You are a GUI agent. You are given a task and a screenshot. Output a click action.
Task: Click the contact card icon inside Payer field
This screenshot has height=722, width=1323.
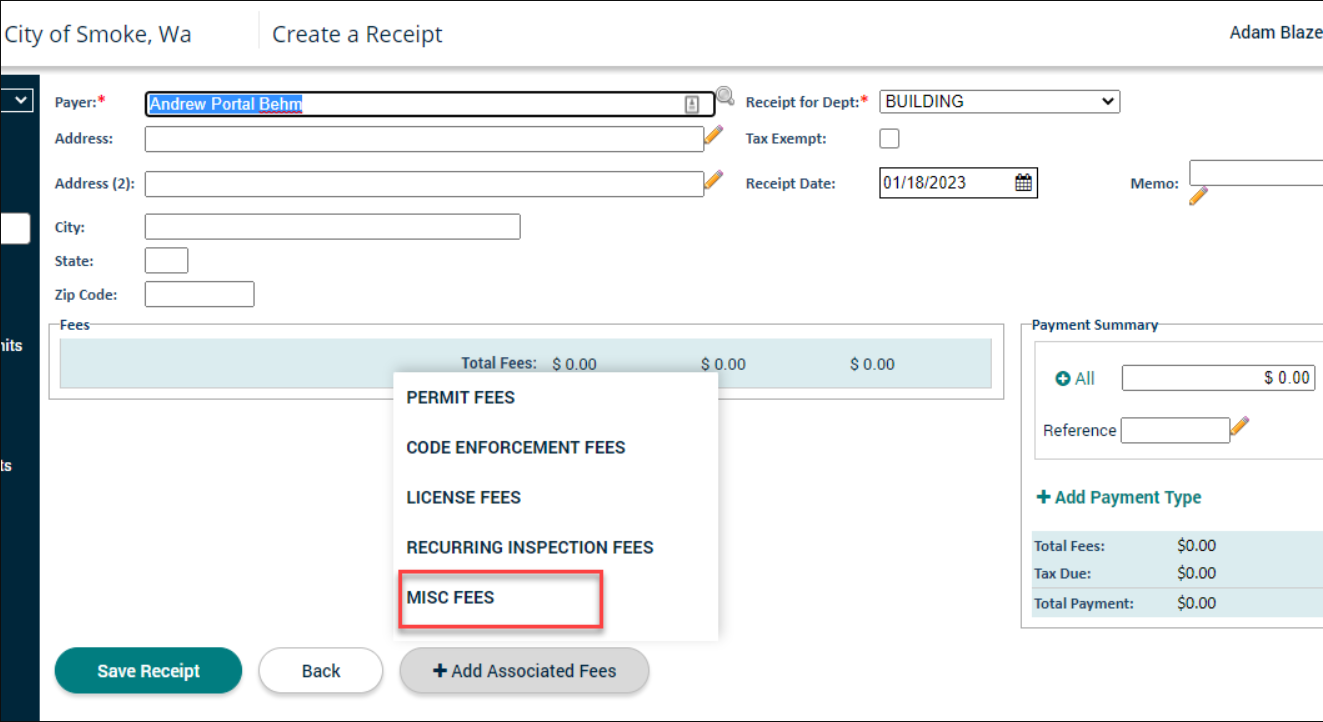coord(692,105)
